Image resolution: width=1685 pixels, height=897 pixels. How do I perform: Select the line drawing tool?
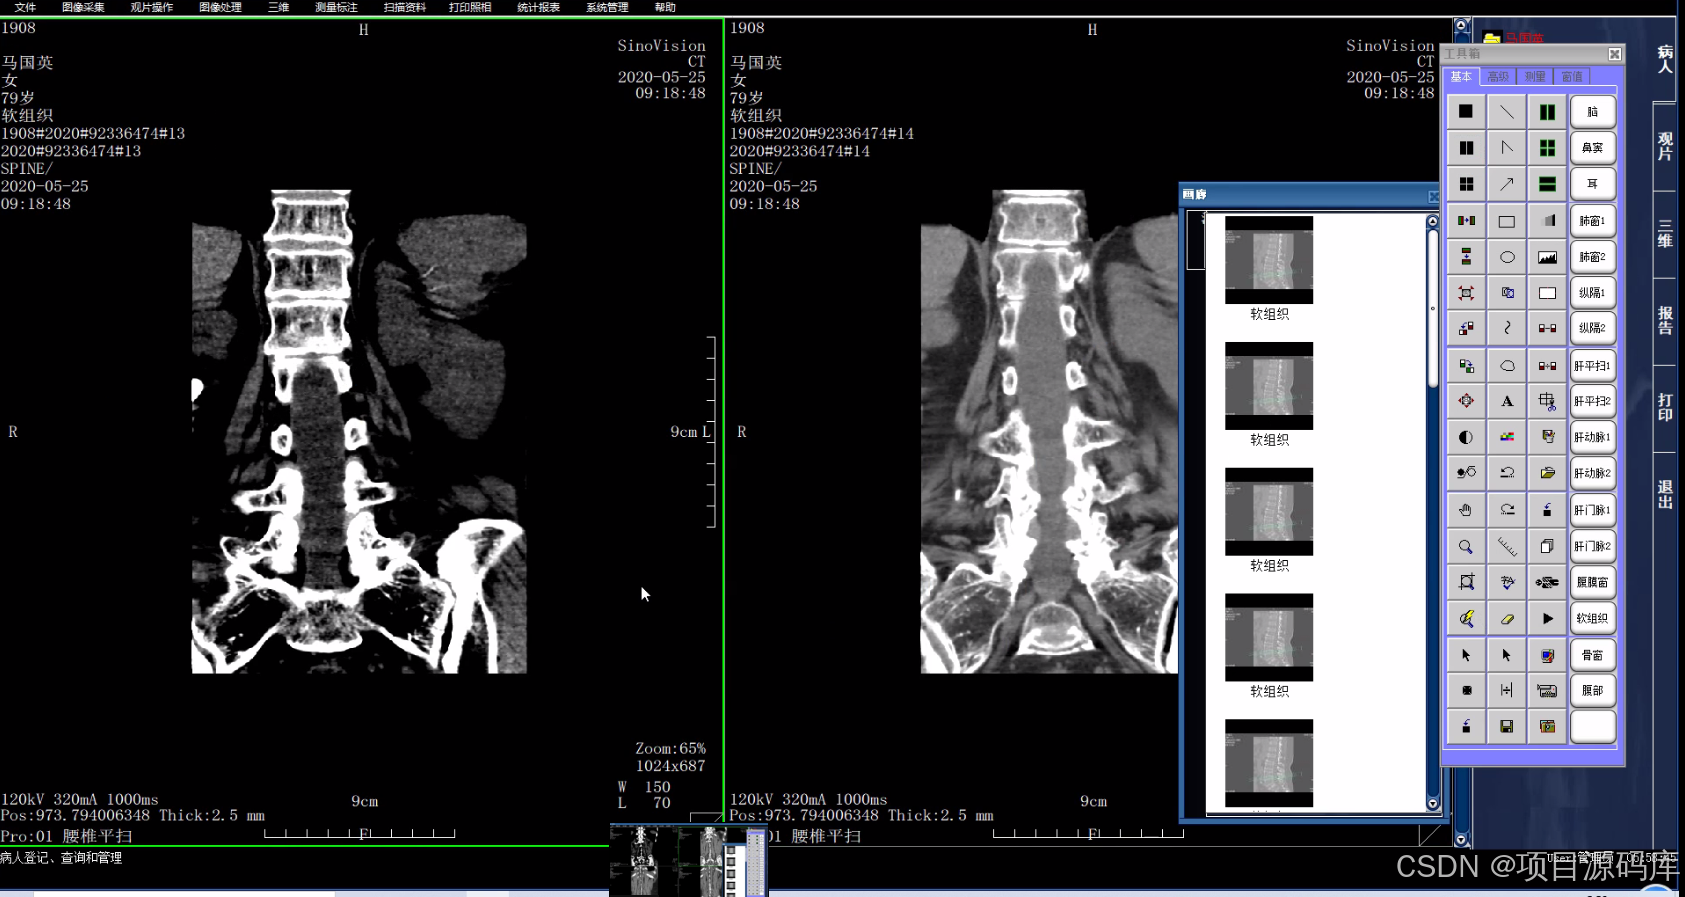(1507, 112)
